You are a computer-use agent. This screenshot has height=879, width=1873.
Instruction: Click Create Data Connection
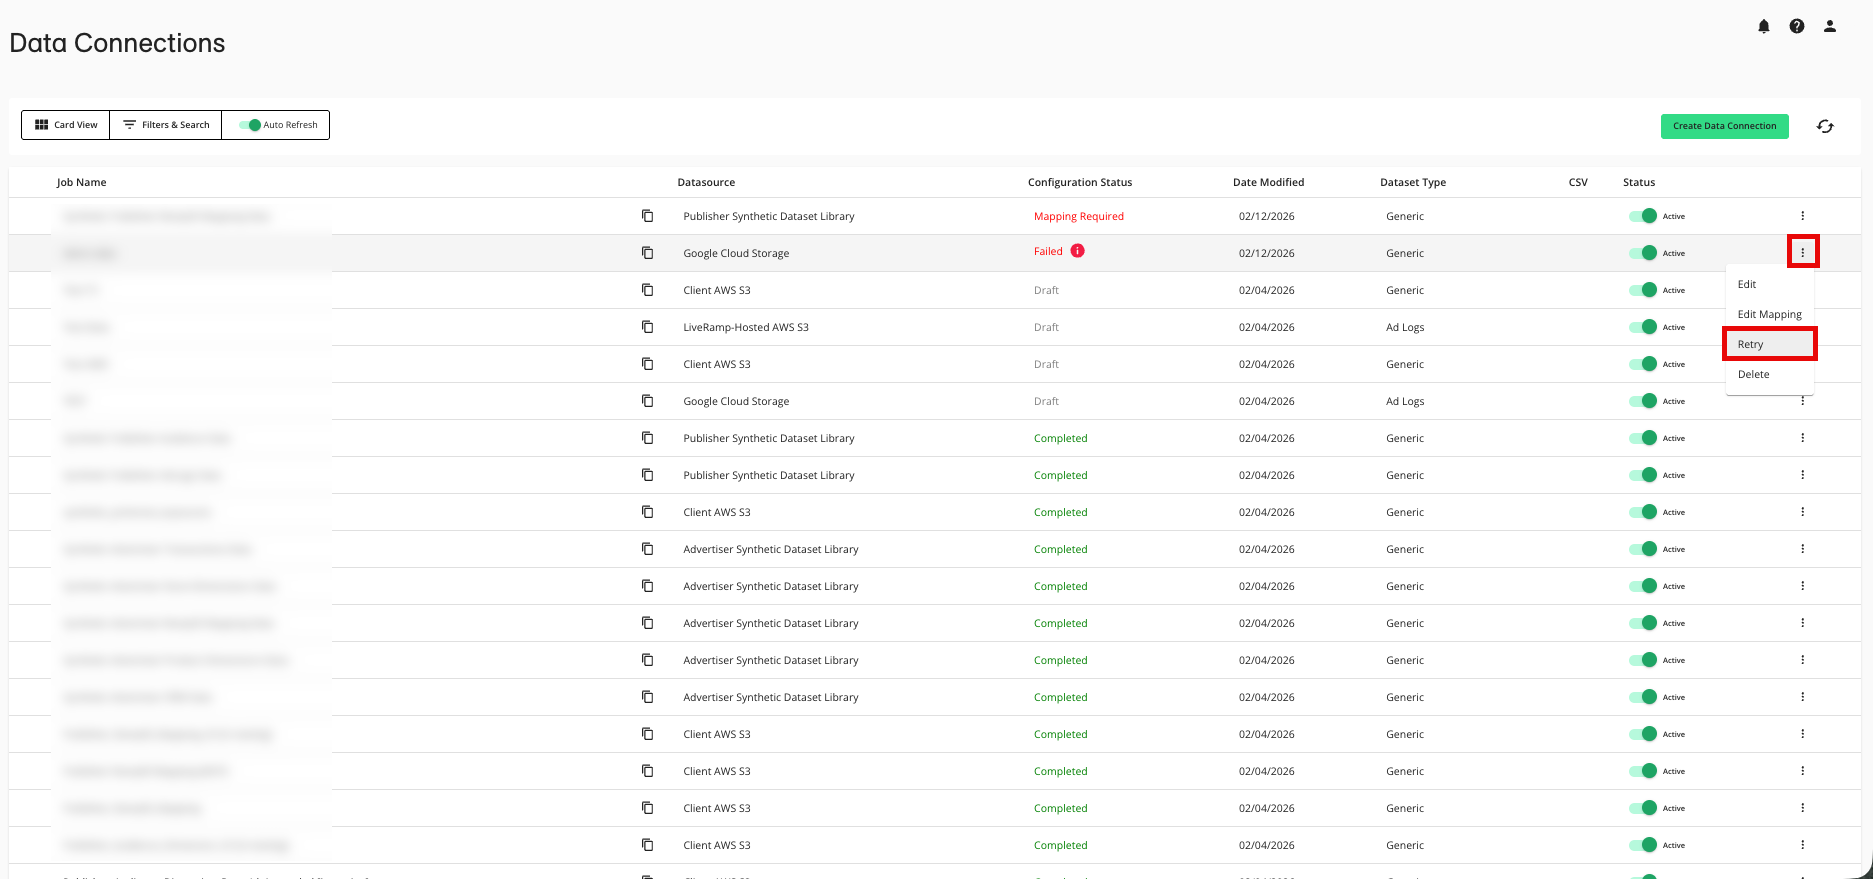[1725, 126]
